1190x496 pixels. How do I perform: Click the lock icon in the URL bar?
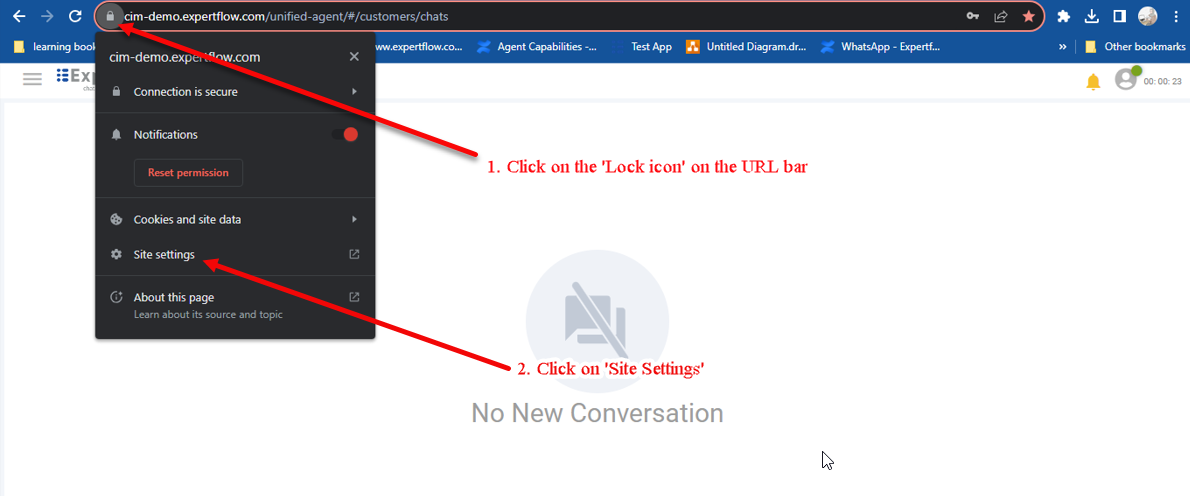(111, 16)
